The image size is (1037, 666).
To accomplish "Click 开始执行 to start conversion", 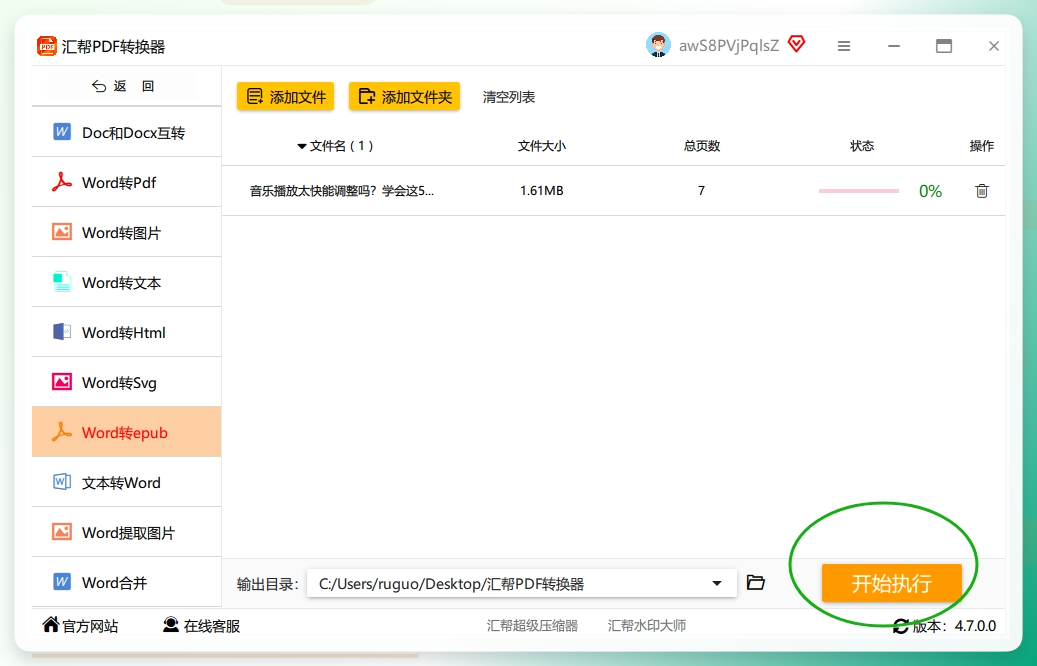I will click(x=892, y=583).
